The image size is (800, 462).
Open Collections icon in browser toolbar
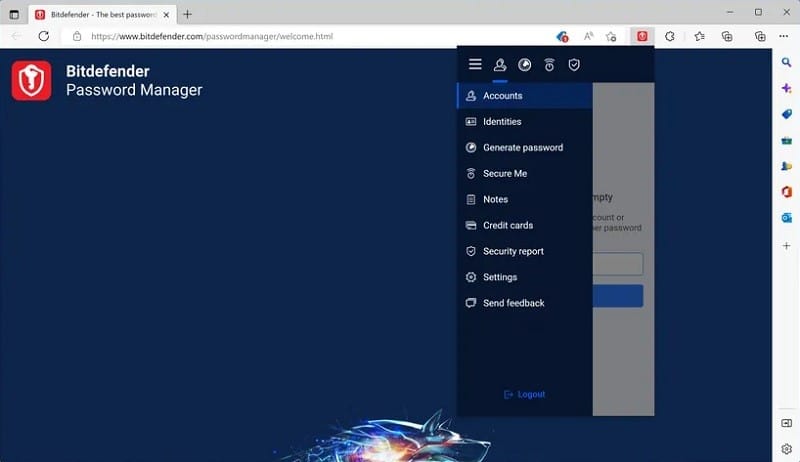coord(727,36)
